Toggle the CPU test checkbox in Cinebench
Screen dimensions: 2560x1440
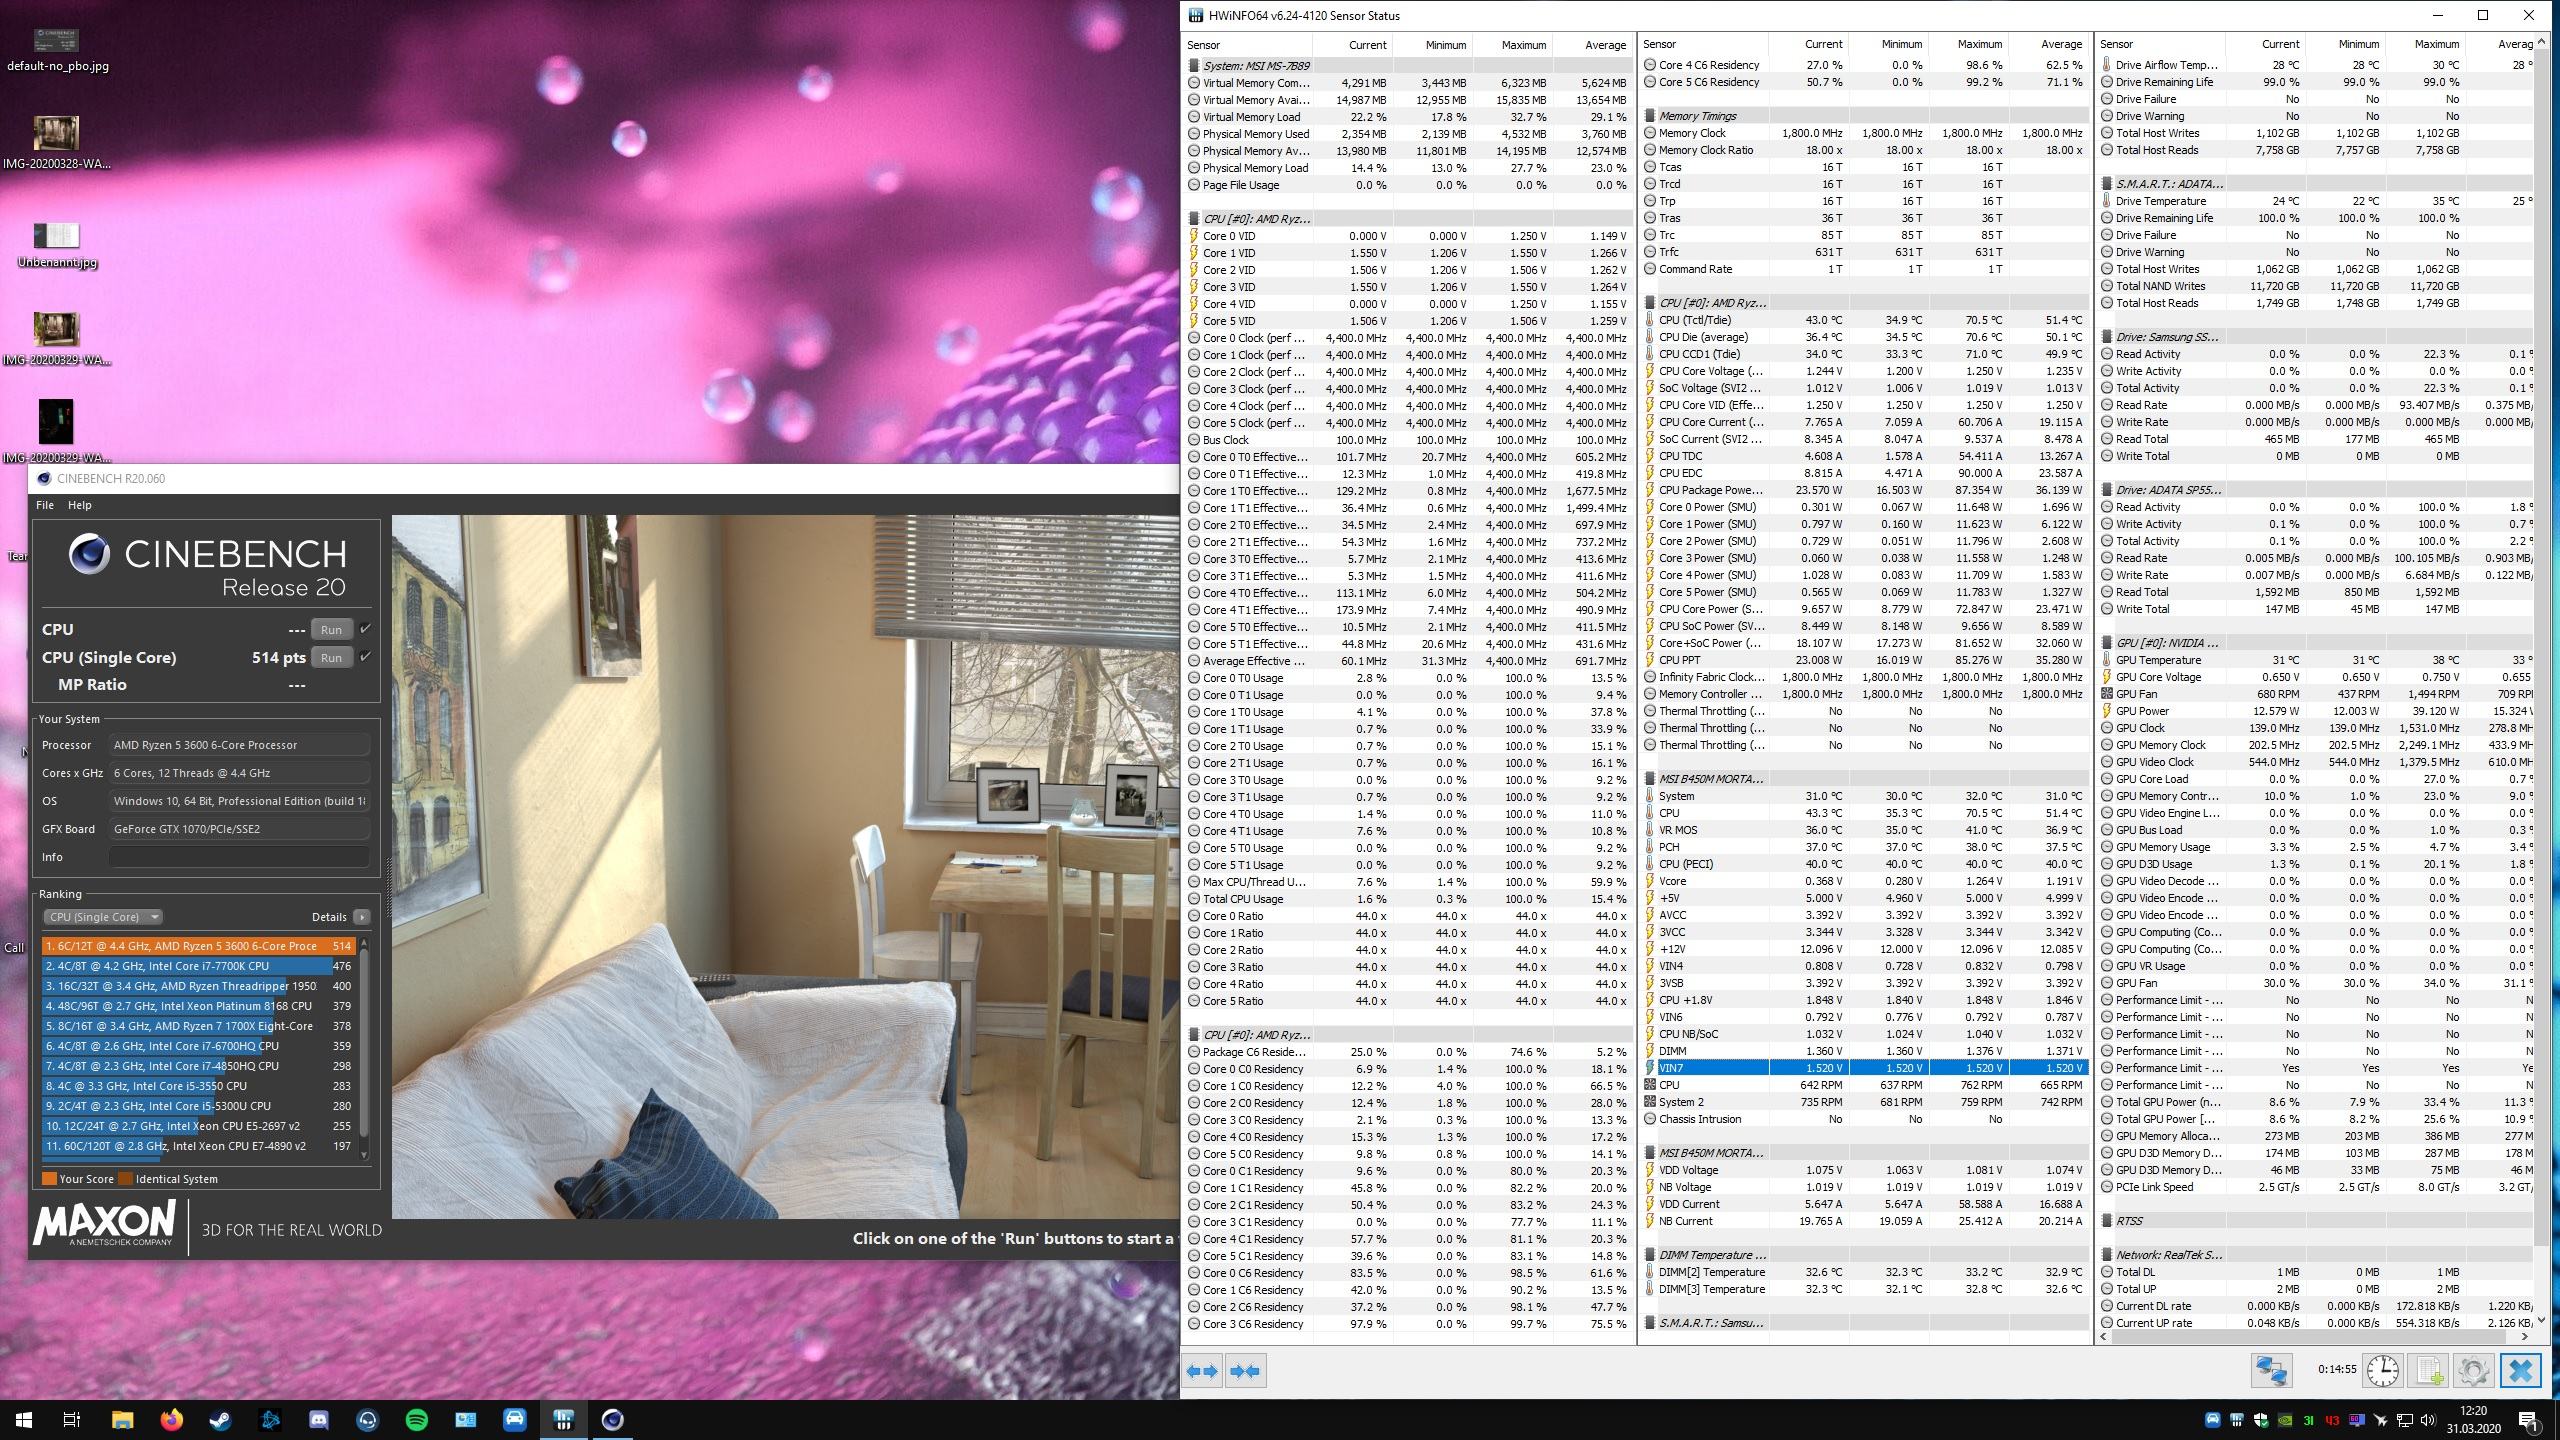pyautogui.click(x=365, y=629)
